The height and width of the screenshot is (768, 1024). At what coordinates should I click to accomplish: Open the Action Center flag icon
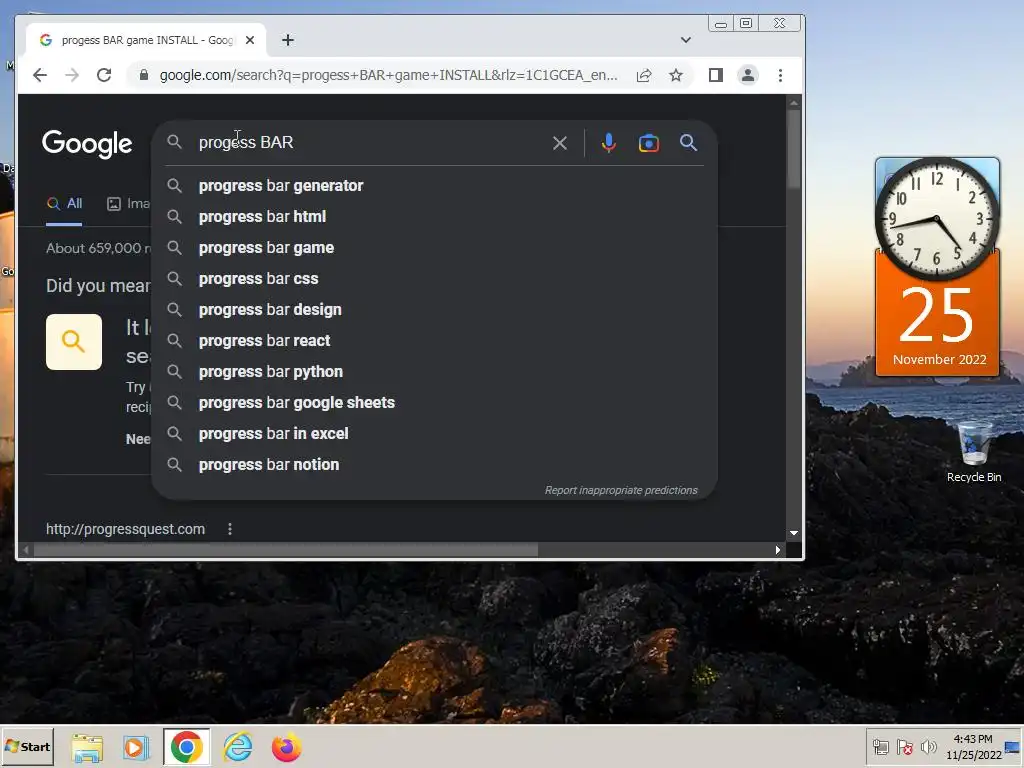904,746
